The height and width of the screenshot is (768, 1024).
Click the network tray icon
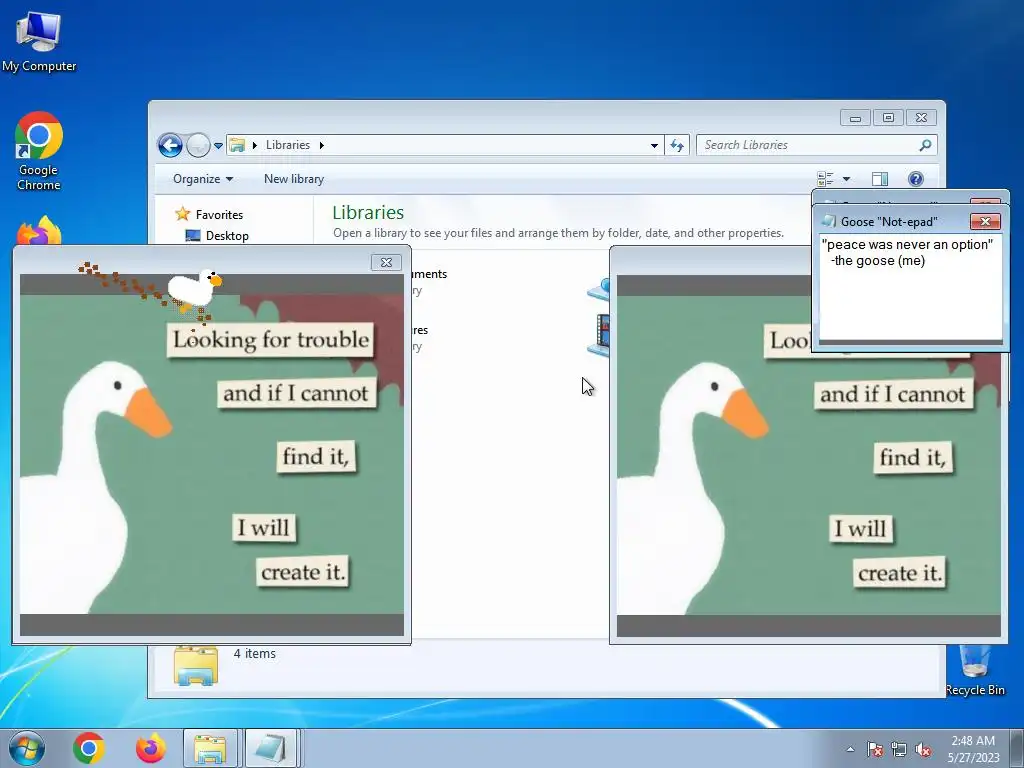pyautogui.click(x=899, y=749)
